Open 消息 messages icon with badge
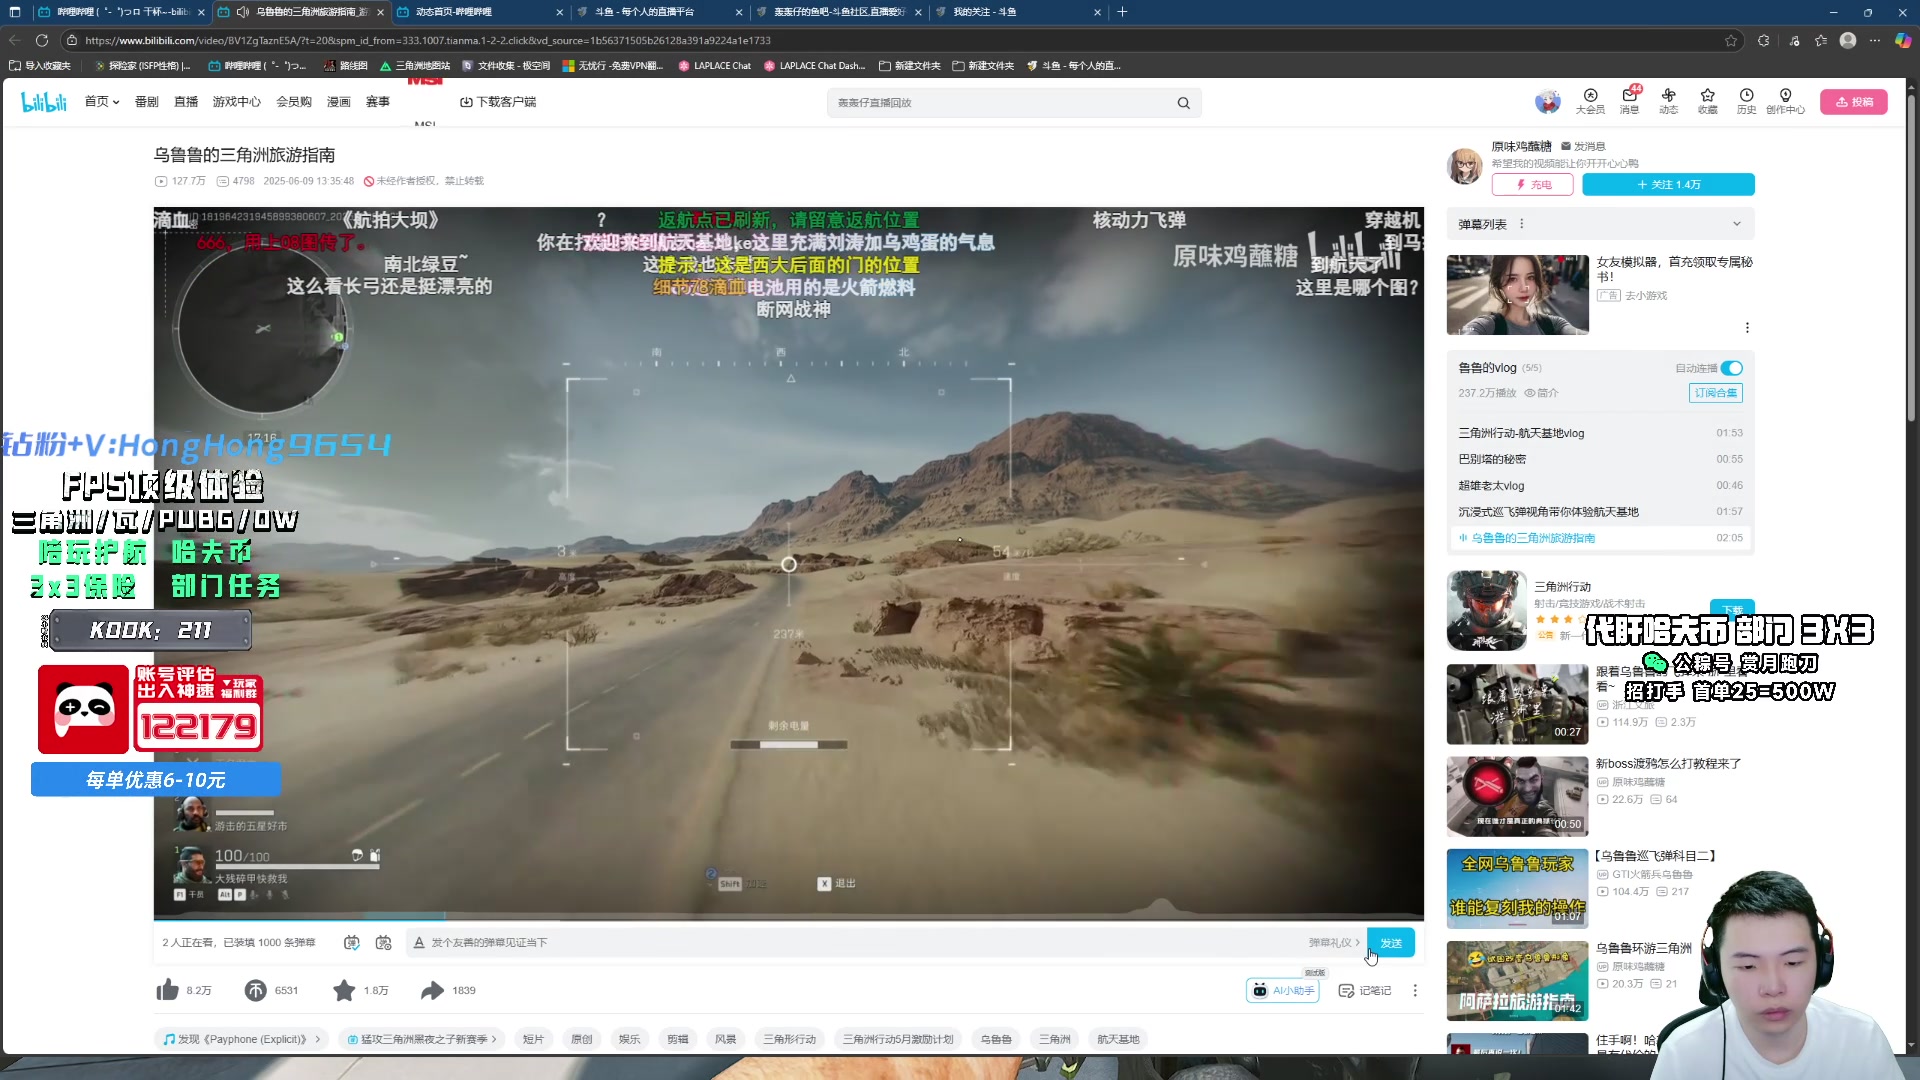 click(1629, 101)
